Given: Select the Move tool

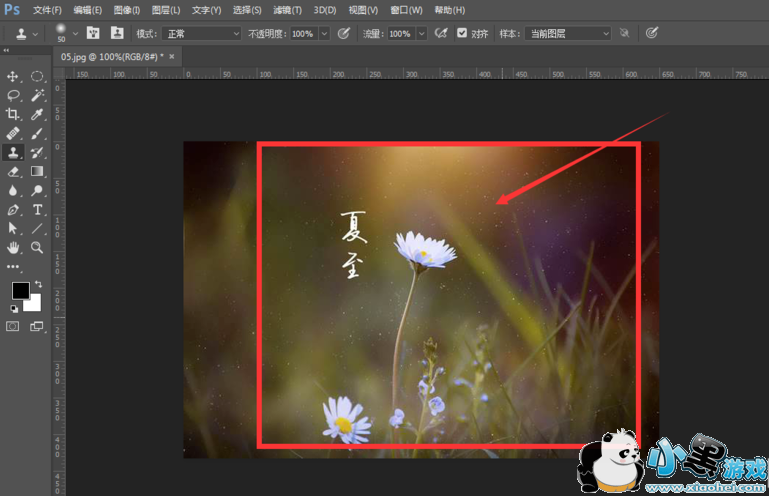Looking at the screenshot, I should (14, 76).
